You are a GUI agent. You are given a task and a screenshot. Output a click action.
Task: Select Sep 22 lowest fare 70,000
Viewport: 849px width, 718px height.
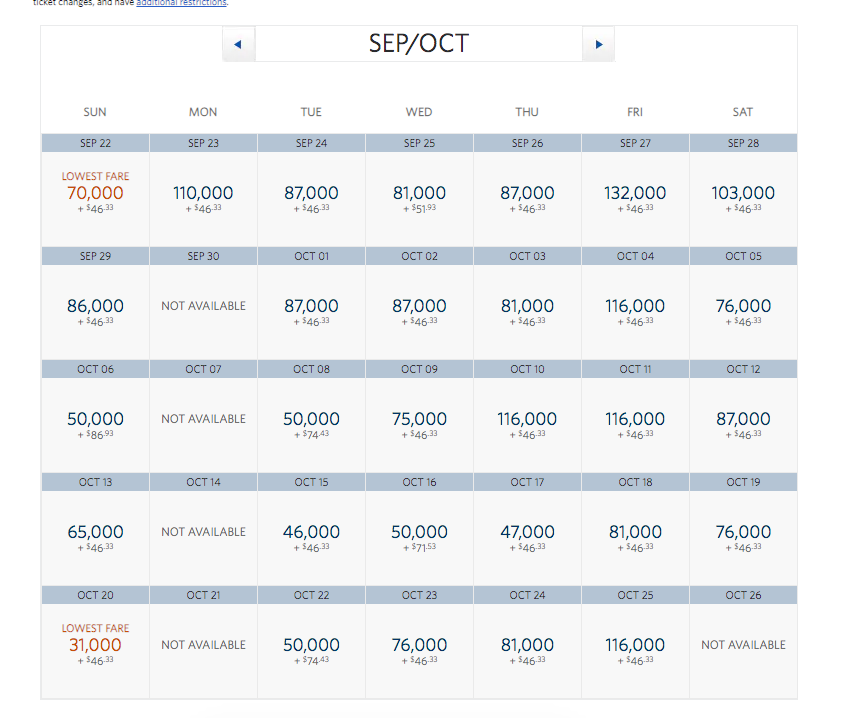95,193
